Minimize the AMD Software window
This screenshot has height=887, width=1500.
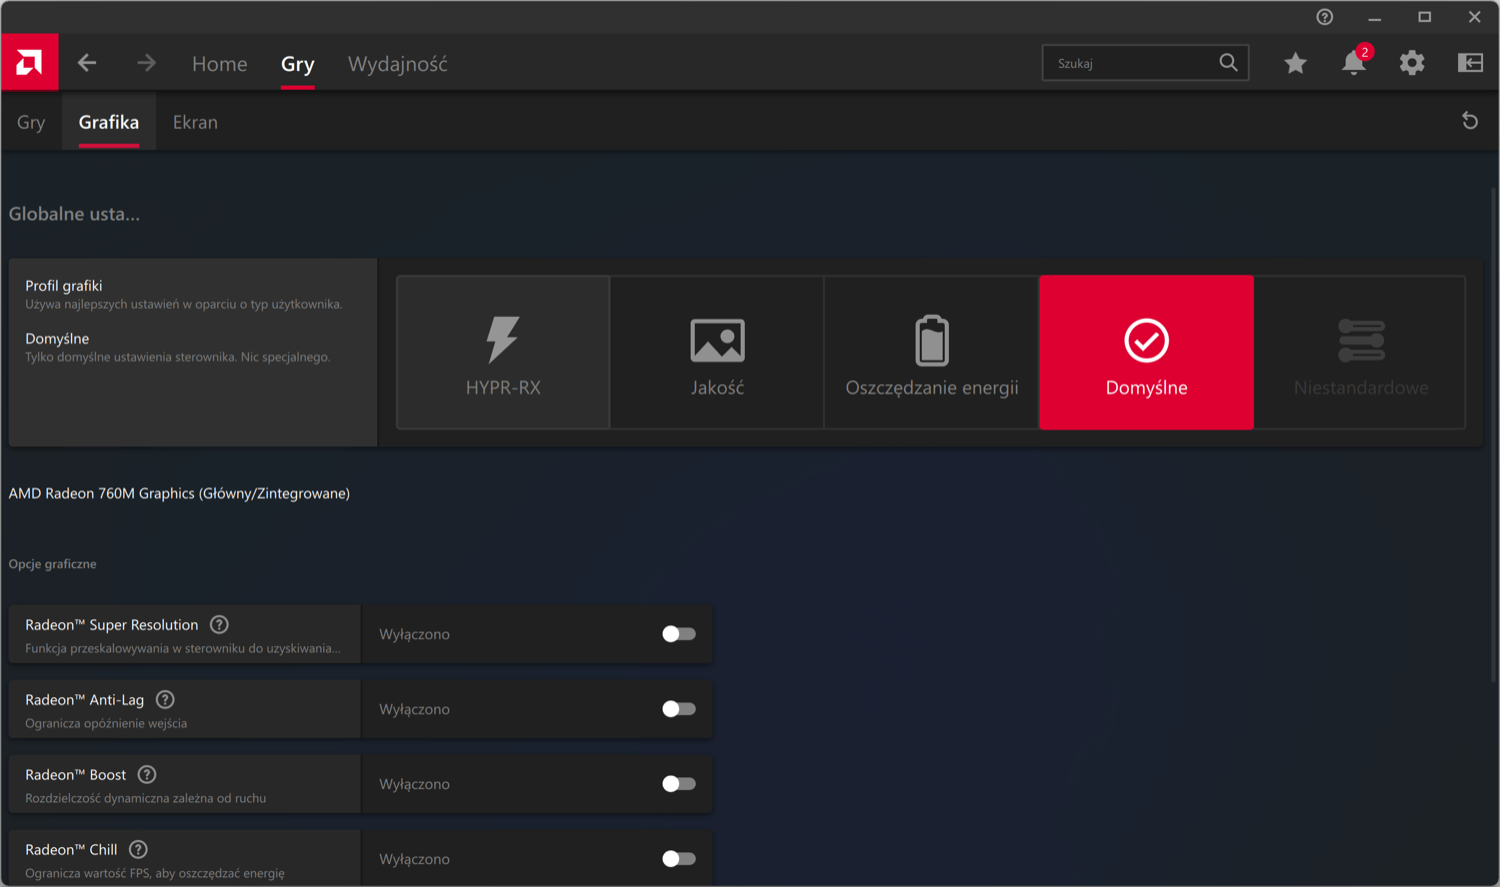click(1375, 17)
